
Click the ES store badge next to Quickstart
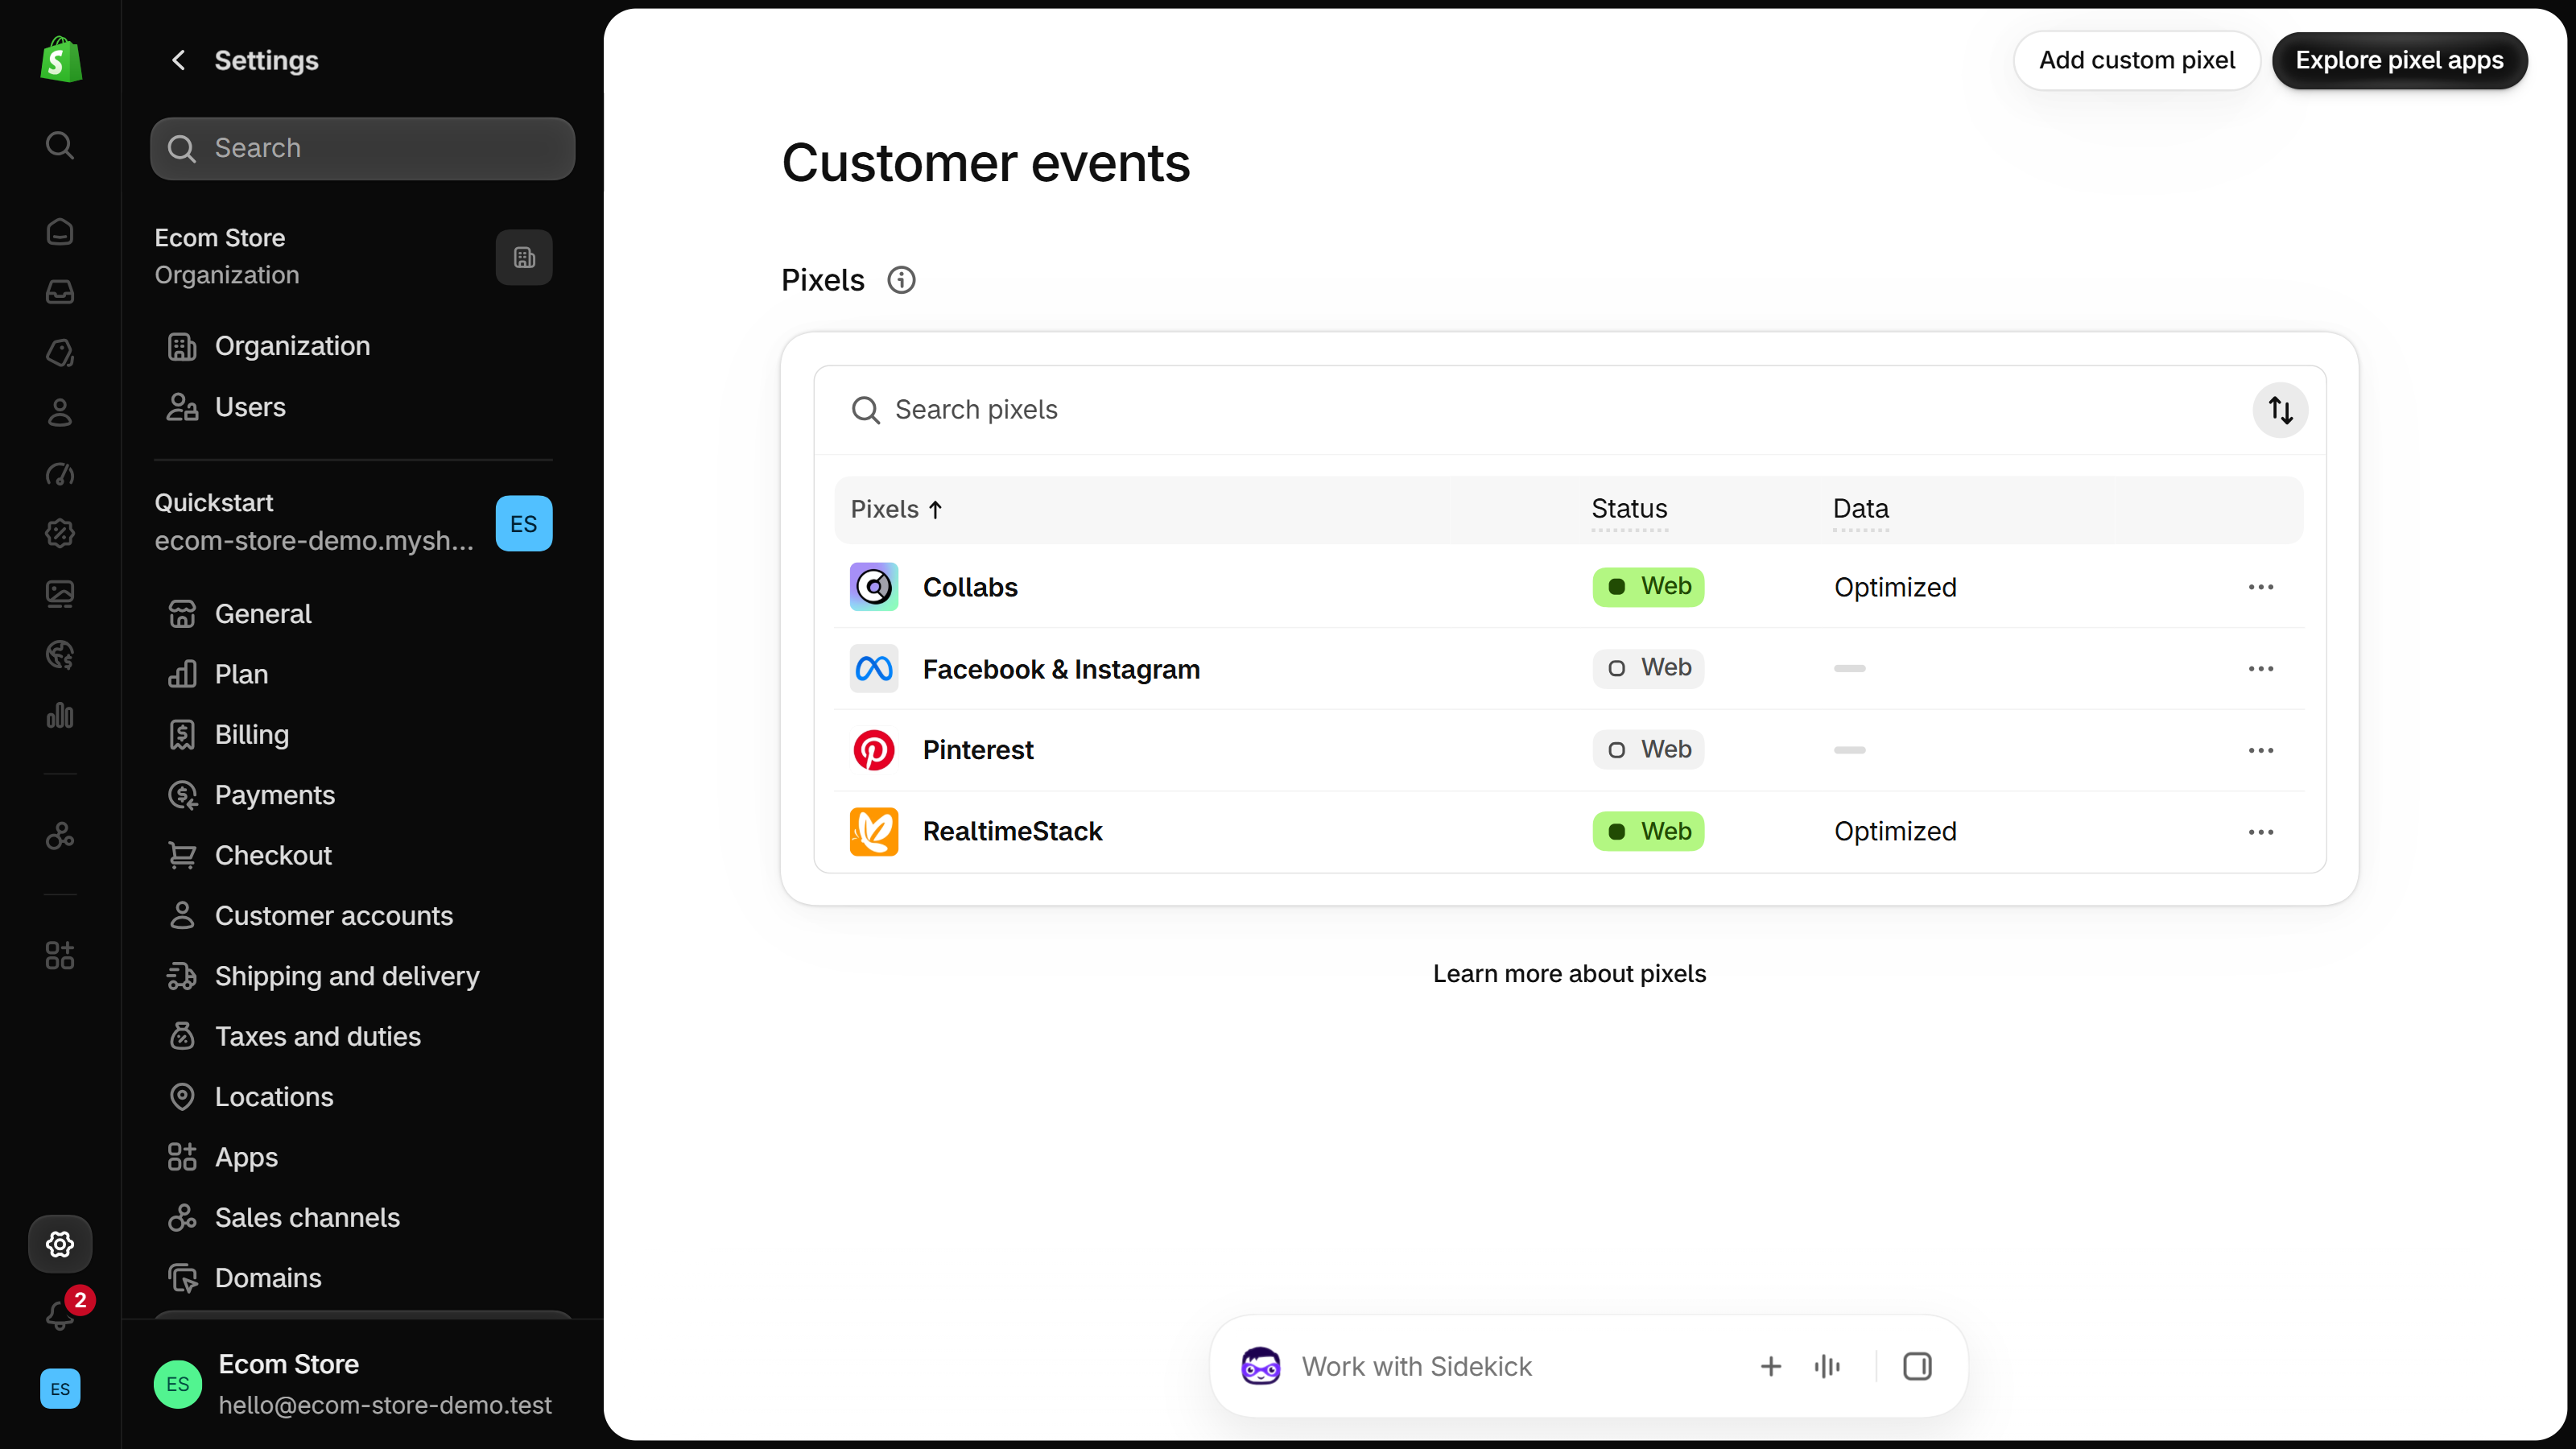(524, 523)
